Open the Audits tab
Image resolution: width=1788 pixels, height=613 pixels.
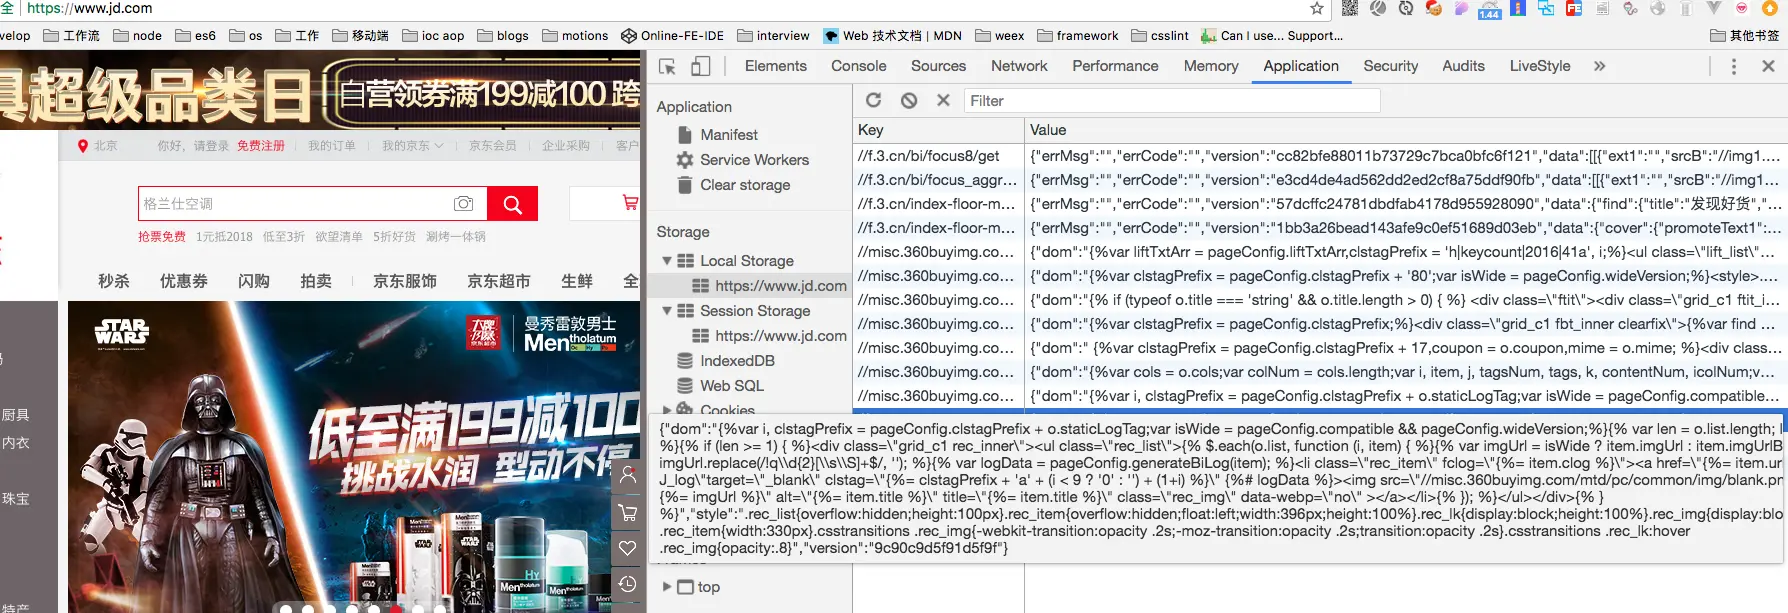1463,66
